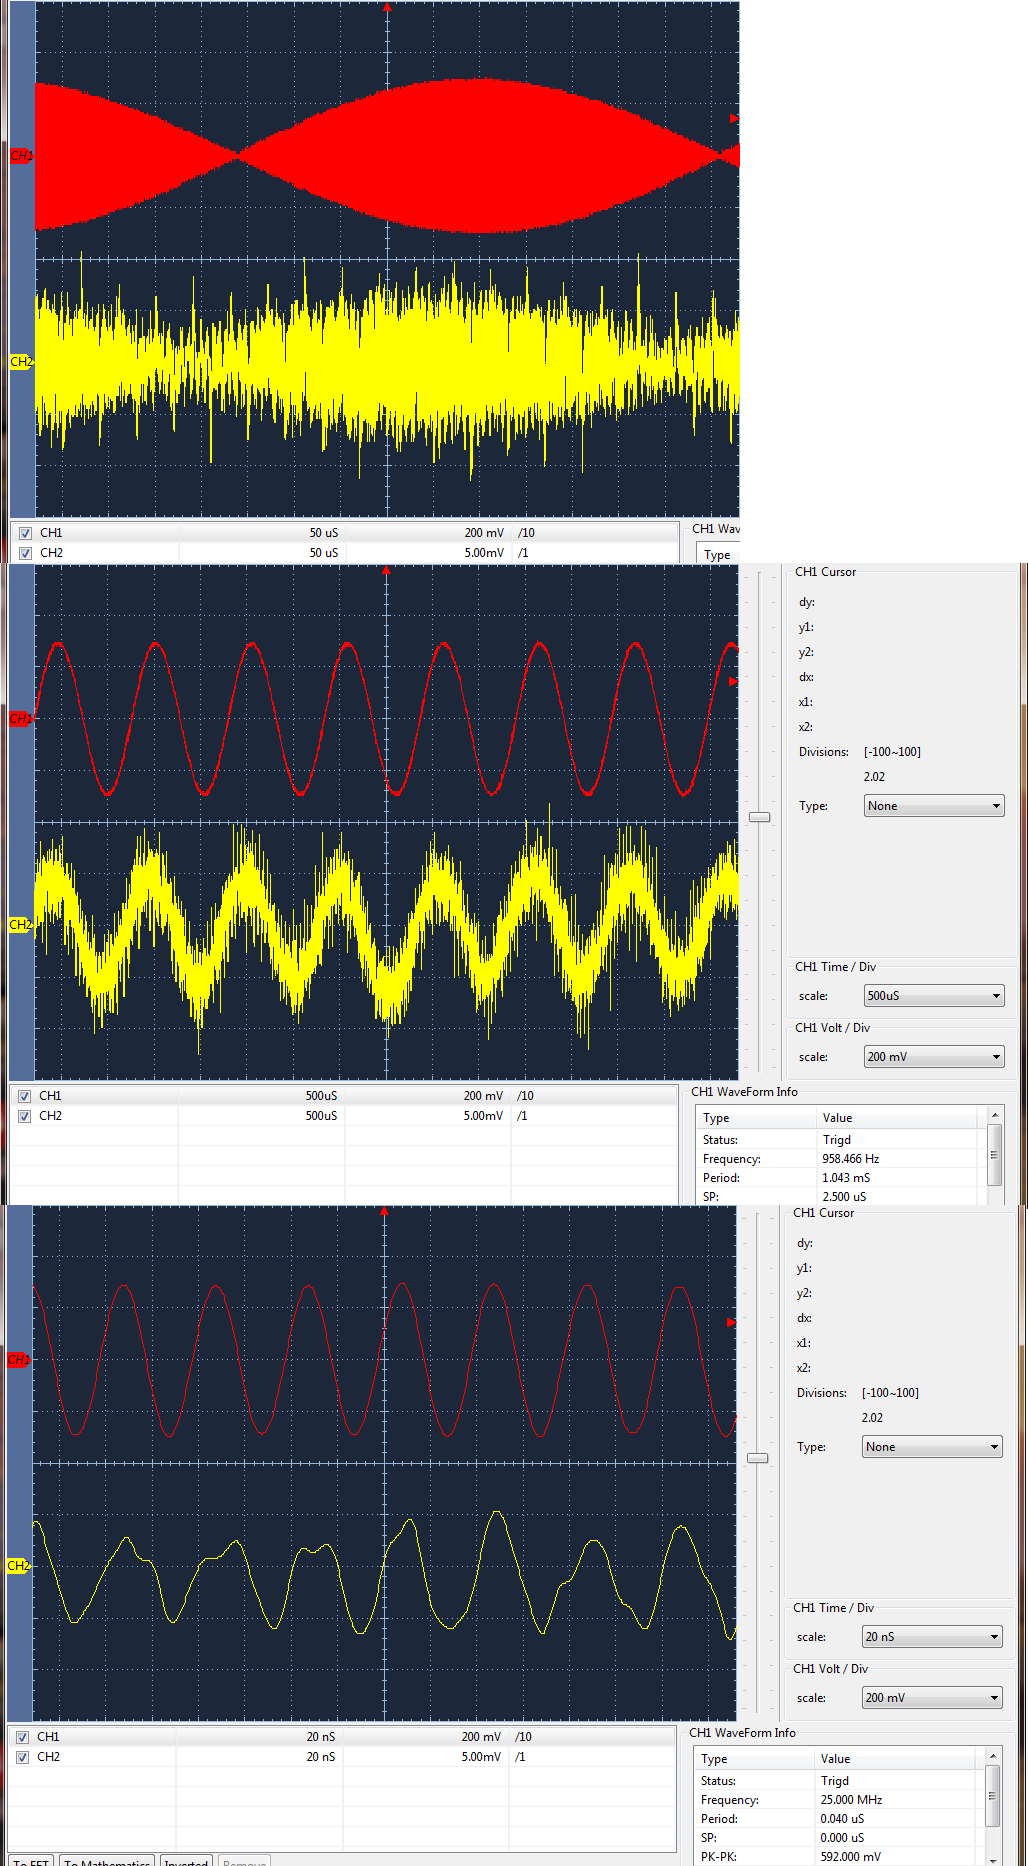The width and height of the screenshot is (1028, 1866).
Task: Click the scroll-up arrow of the 25.000 MHz info table
Action: click(993, 1755)
